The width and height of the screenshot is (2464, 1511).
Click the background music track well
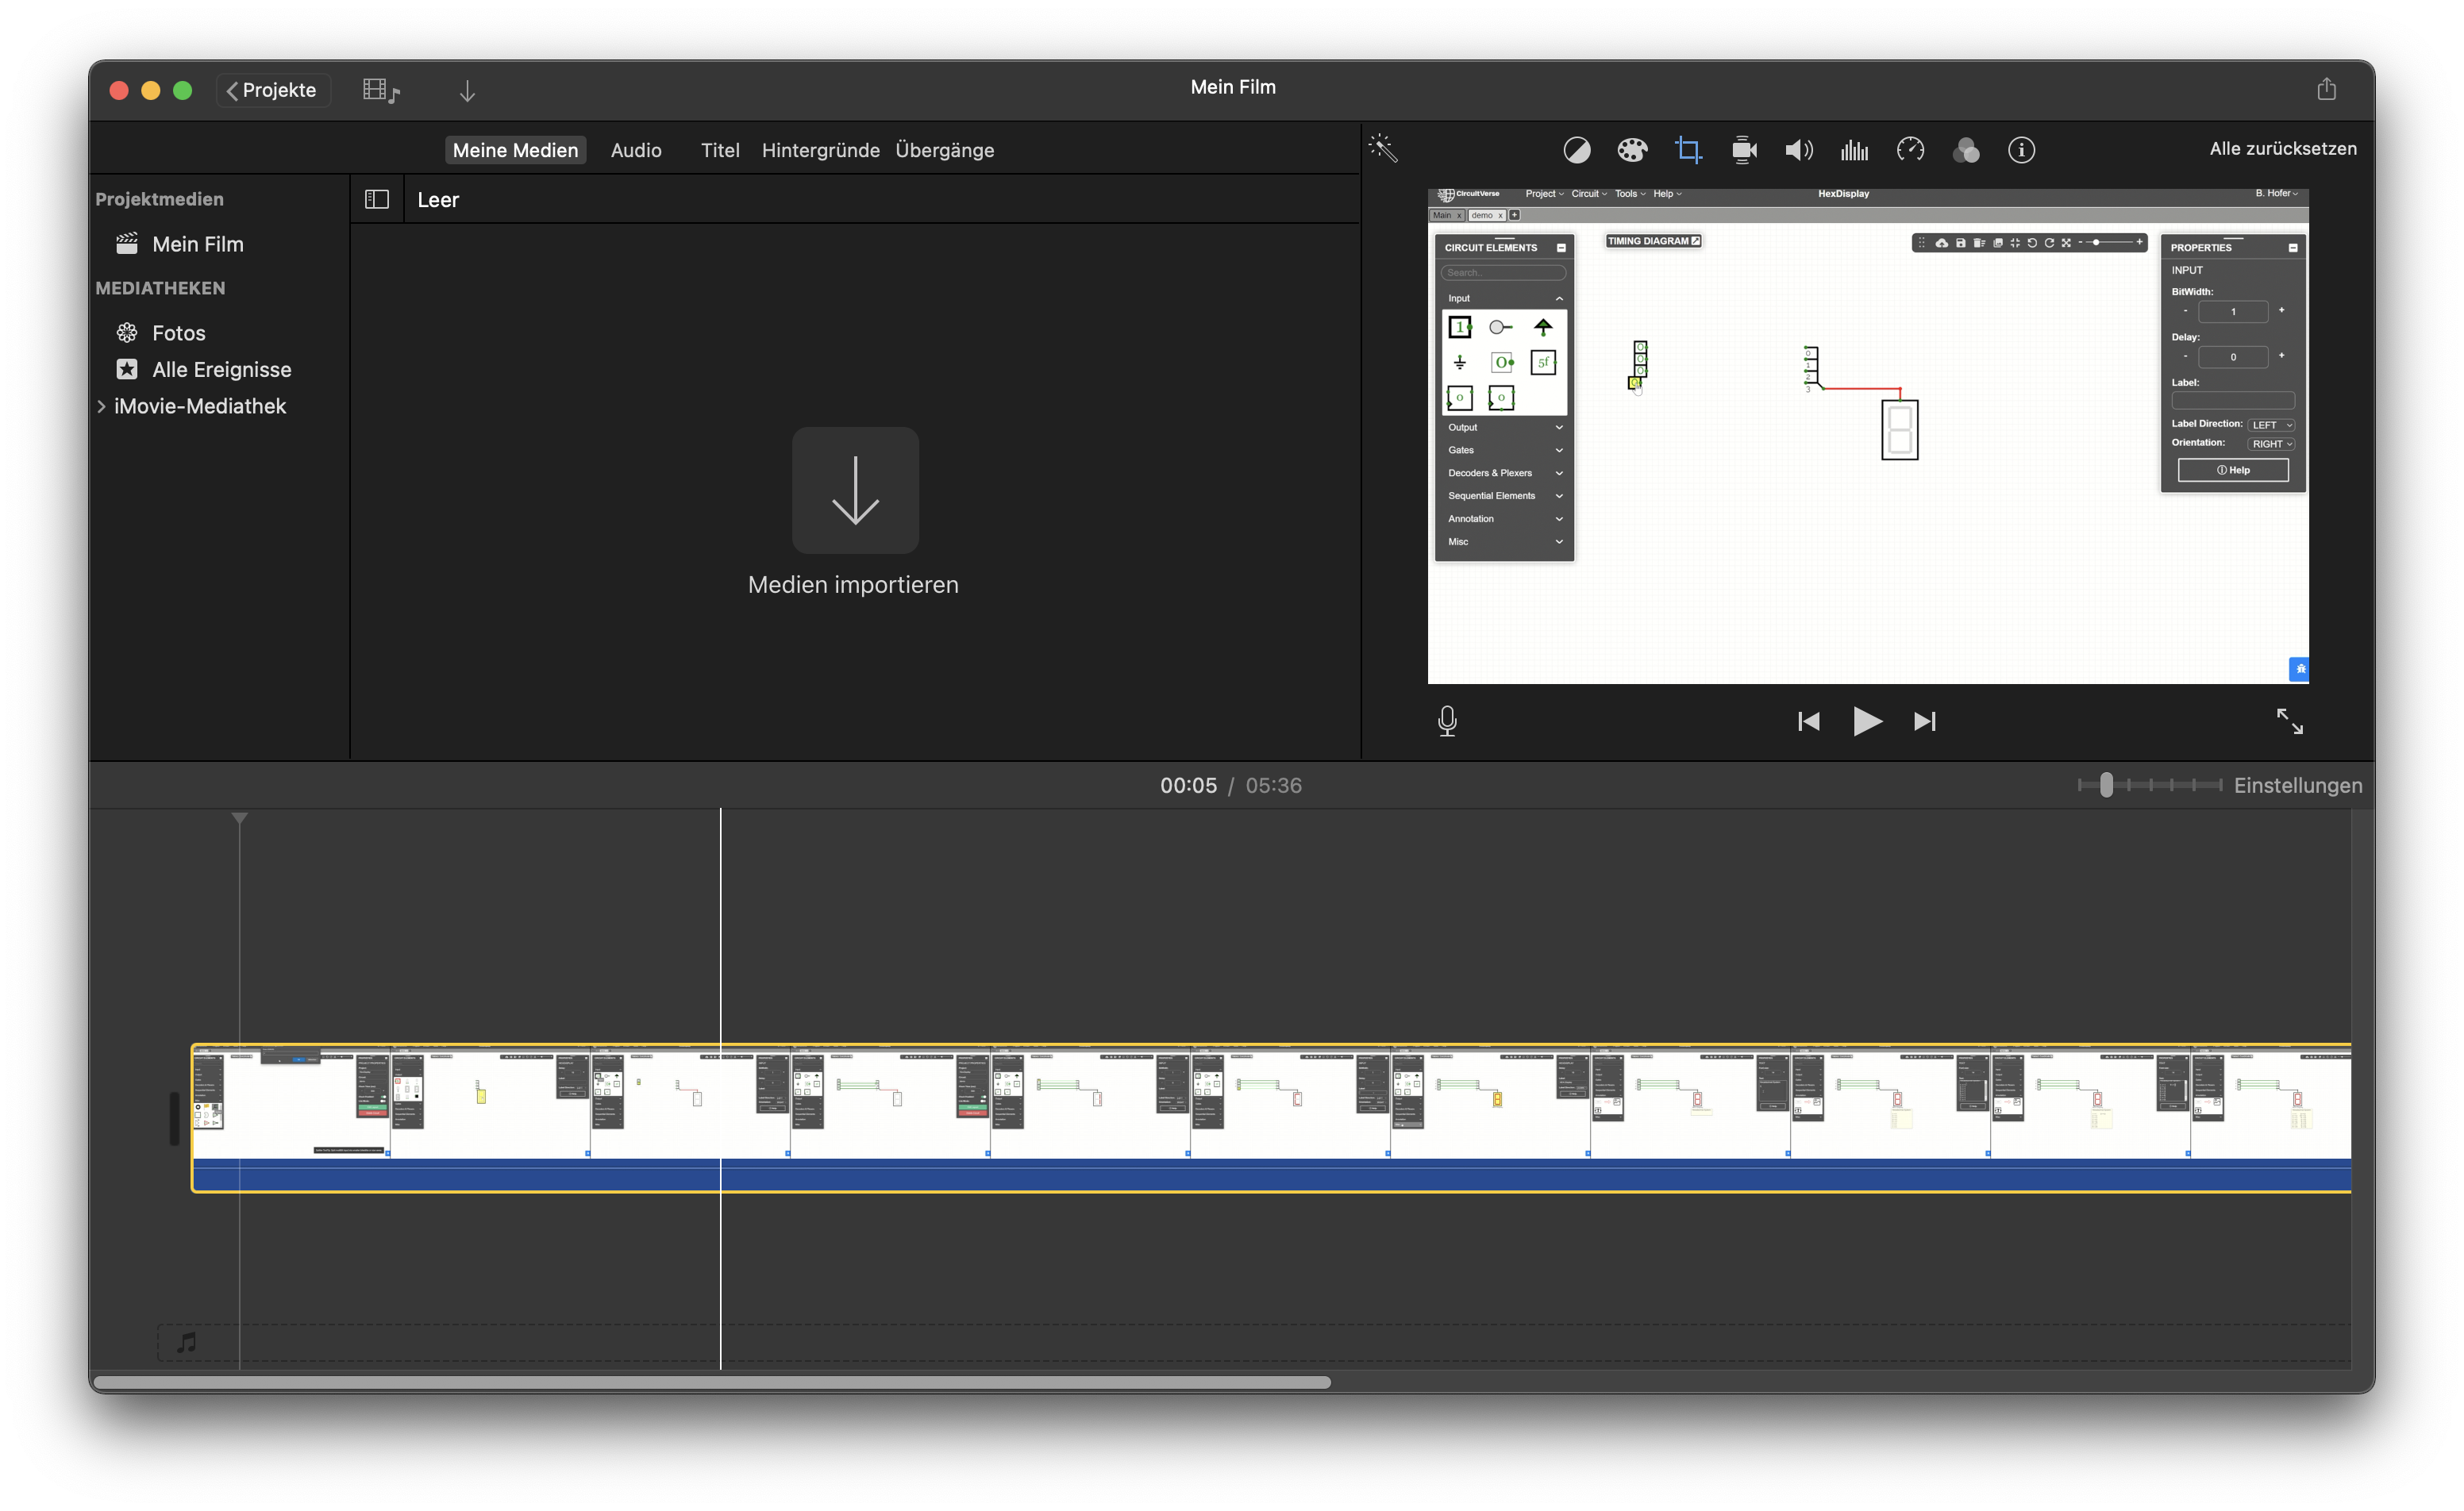point(1253,1343)
